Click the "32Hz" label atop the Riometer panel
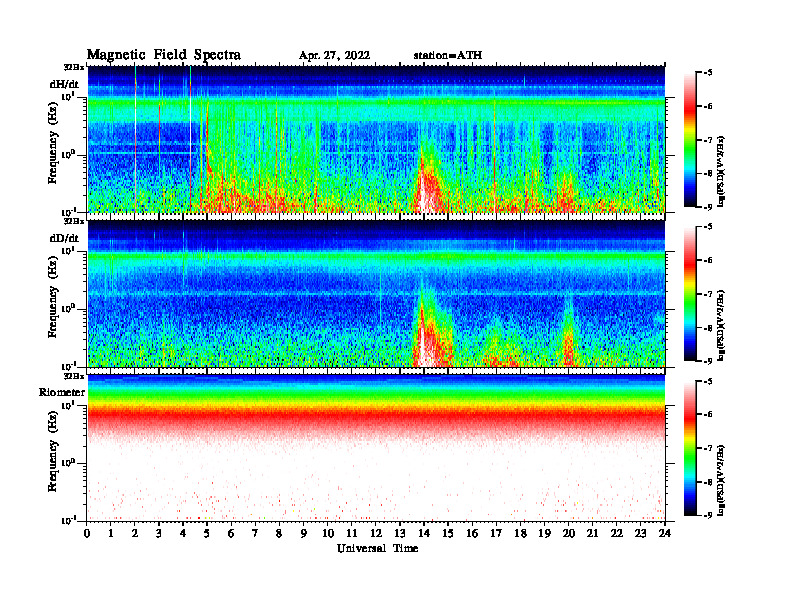The width and height of the screenshot is (792, 612). pos(74,376)
